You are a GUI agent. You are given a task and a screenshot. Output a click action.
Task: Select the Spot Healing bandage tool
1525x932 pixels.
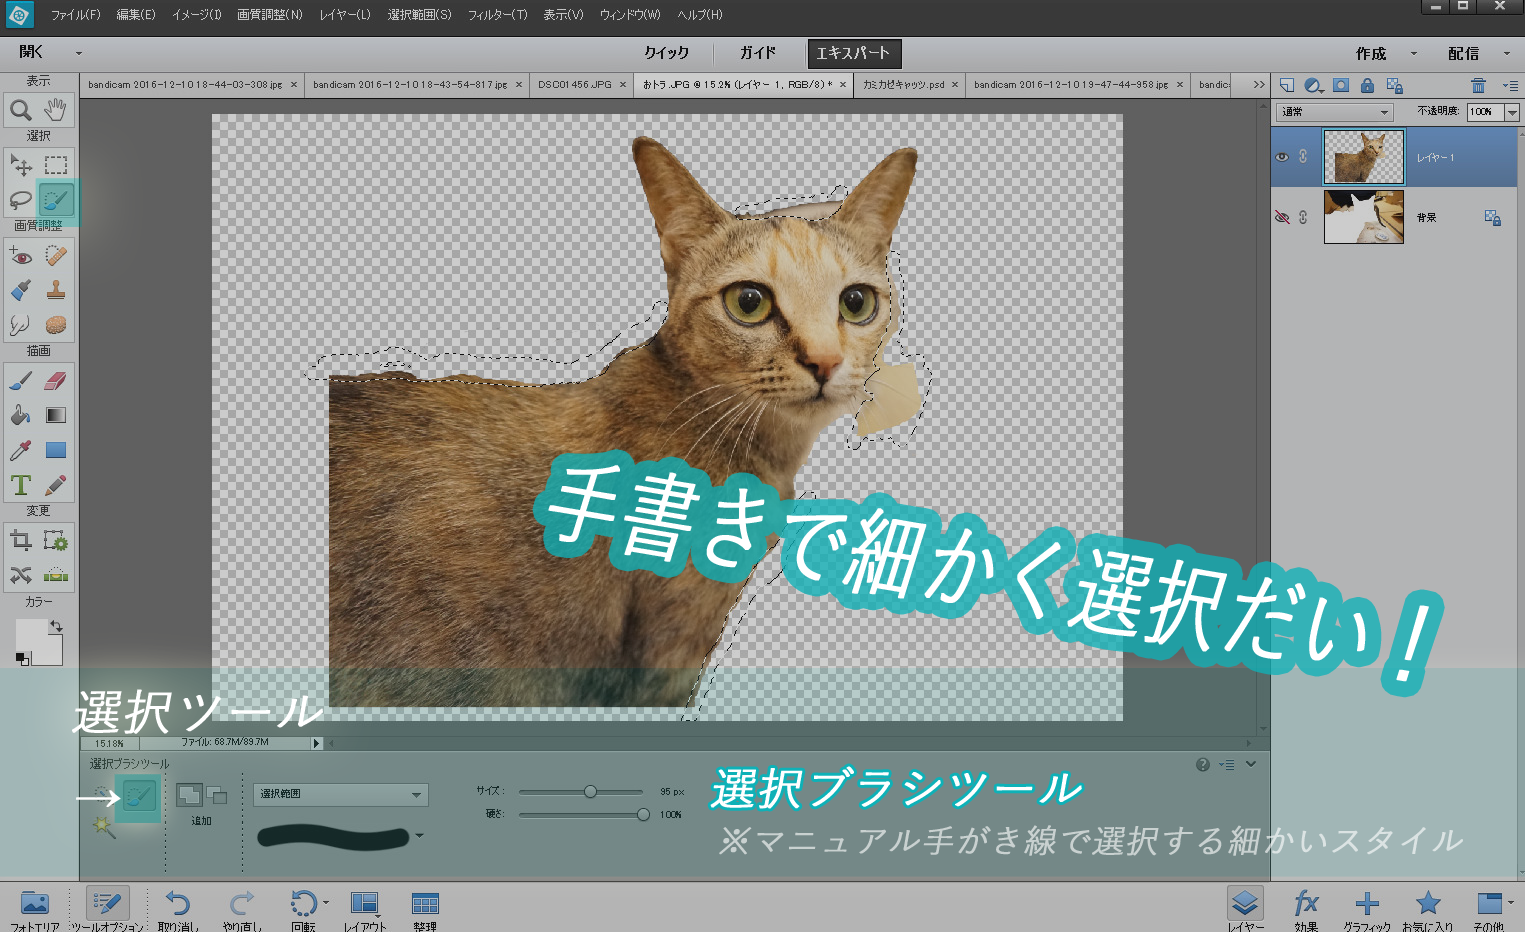point(56,255)
